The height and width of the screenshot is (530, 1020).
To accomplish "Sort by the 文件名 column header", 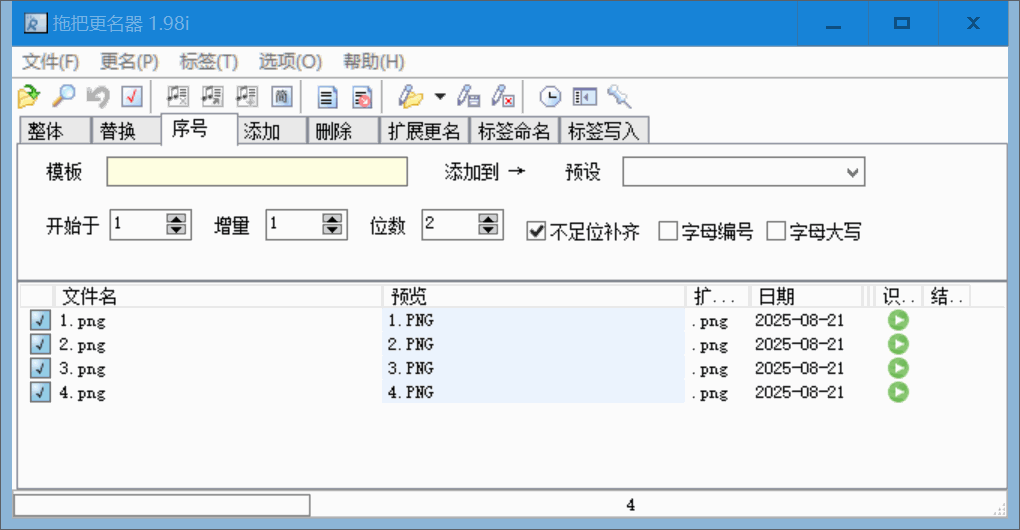I will click(219, 297).
